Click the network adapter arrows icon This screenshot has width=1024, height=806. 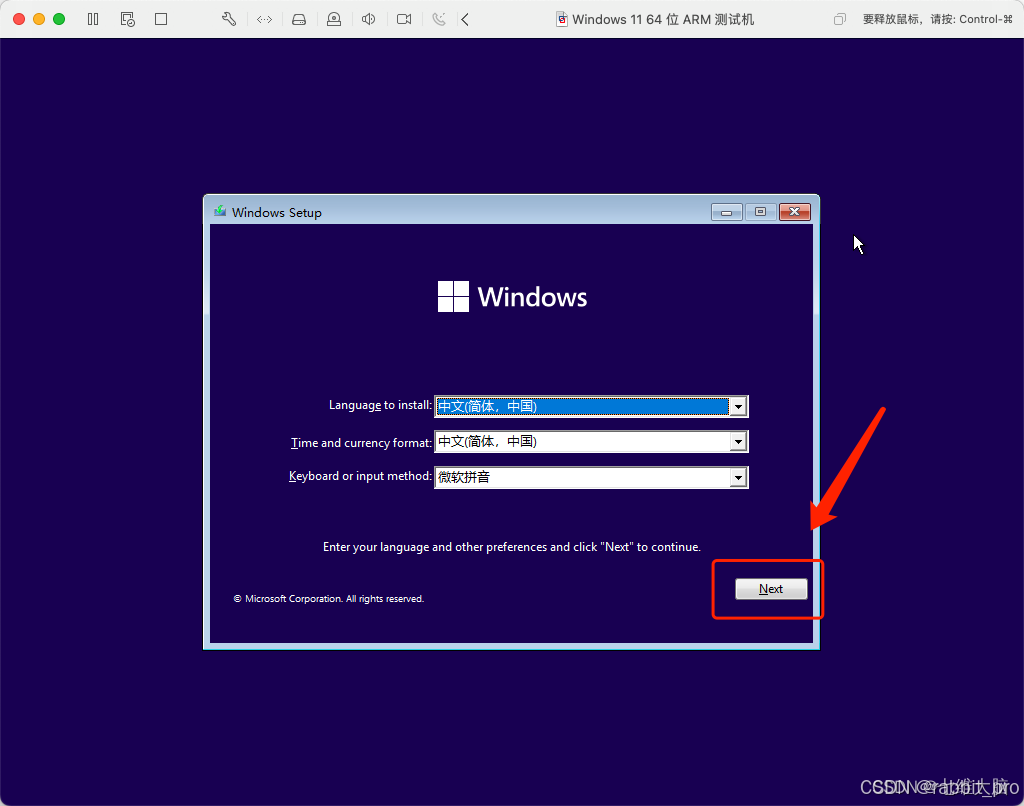[x=264, y=19]
